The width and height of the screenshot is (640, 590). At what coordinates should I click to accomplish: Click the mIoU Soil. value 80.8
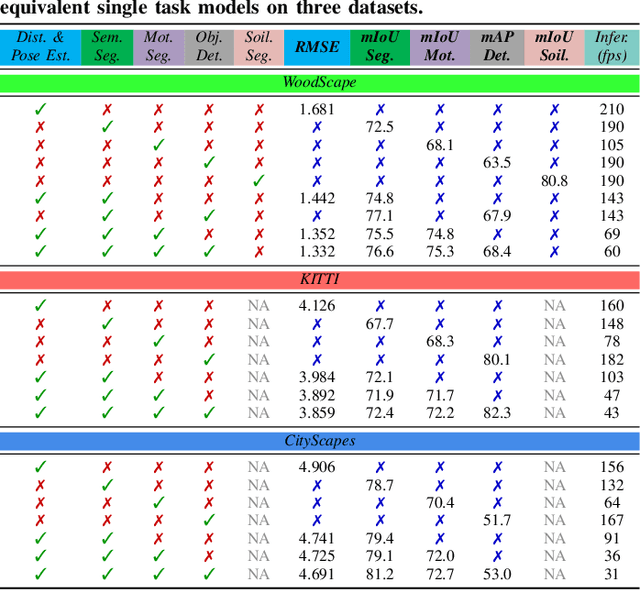tap(554, 180)
